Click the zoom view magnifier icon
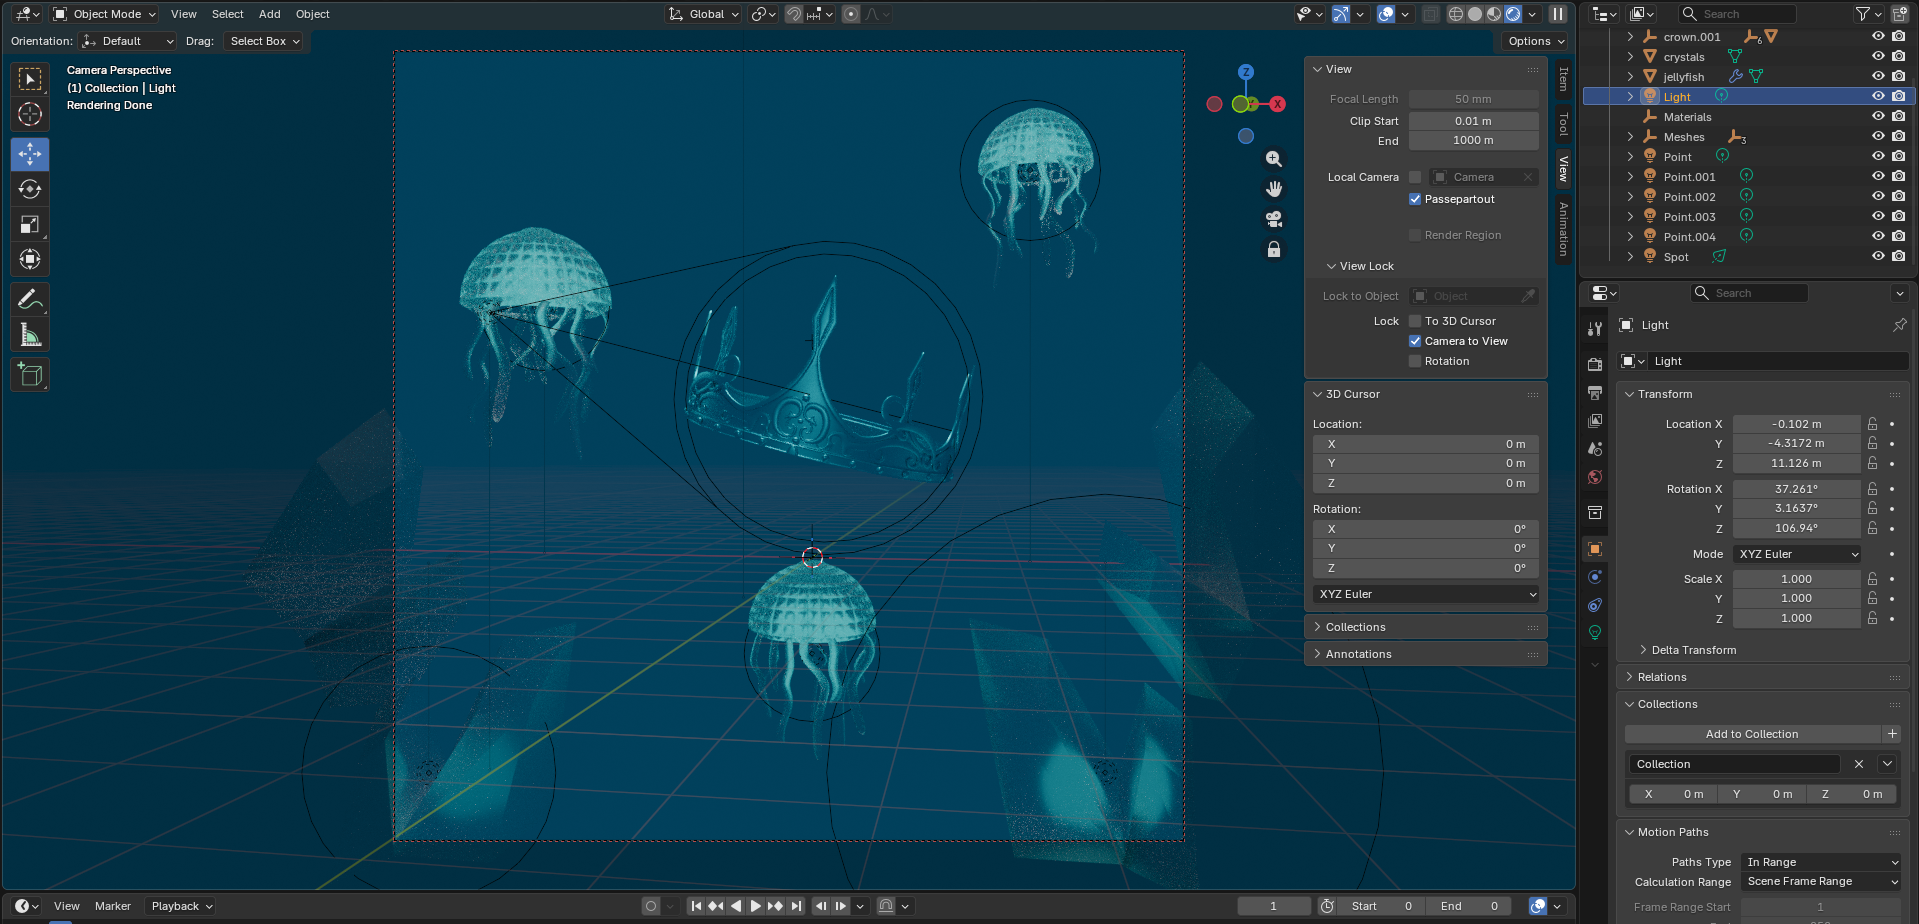Screen dimensions: 1919x924 point(1273,159)
